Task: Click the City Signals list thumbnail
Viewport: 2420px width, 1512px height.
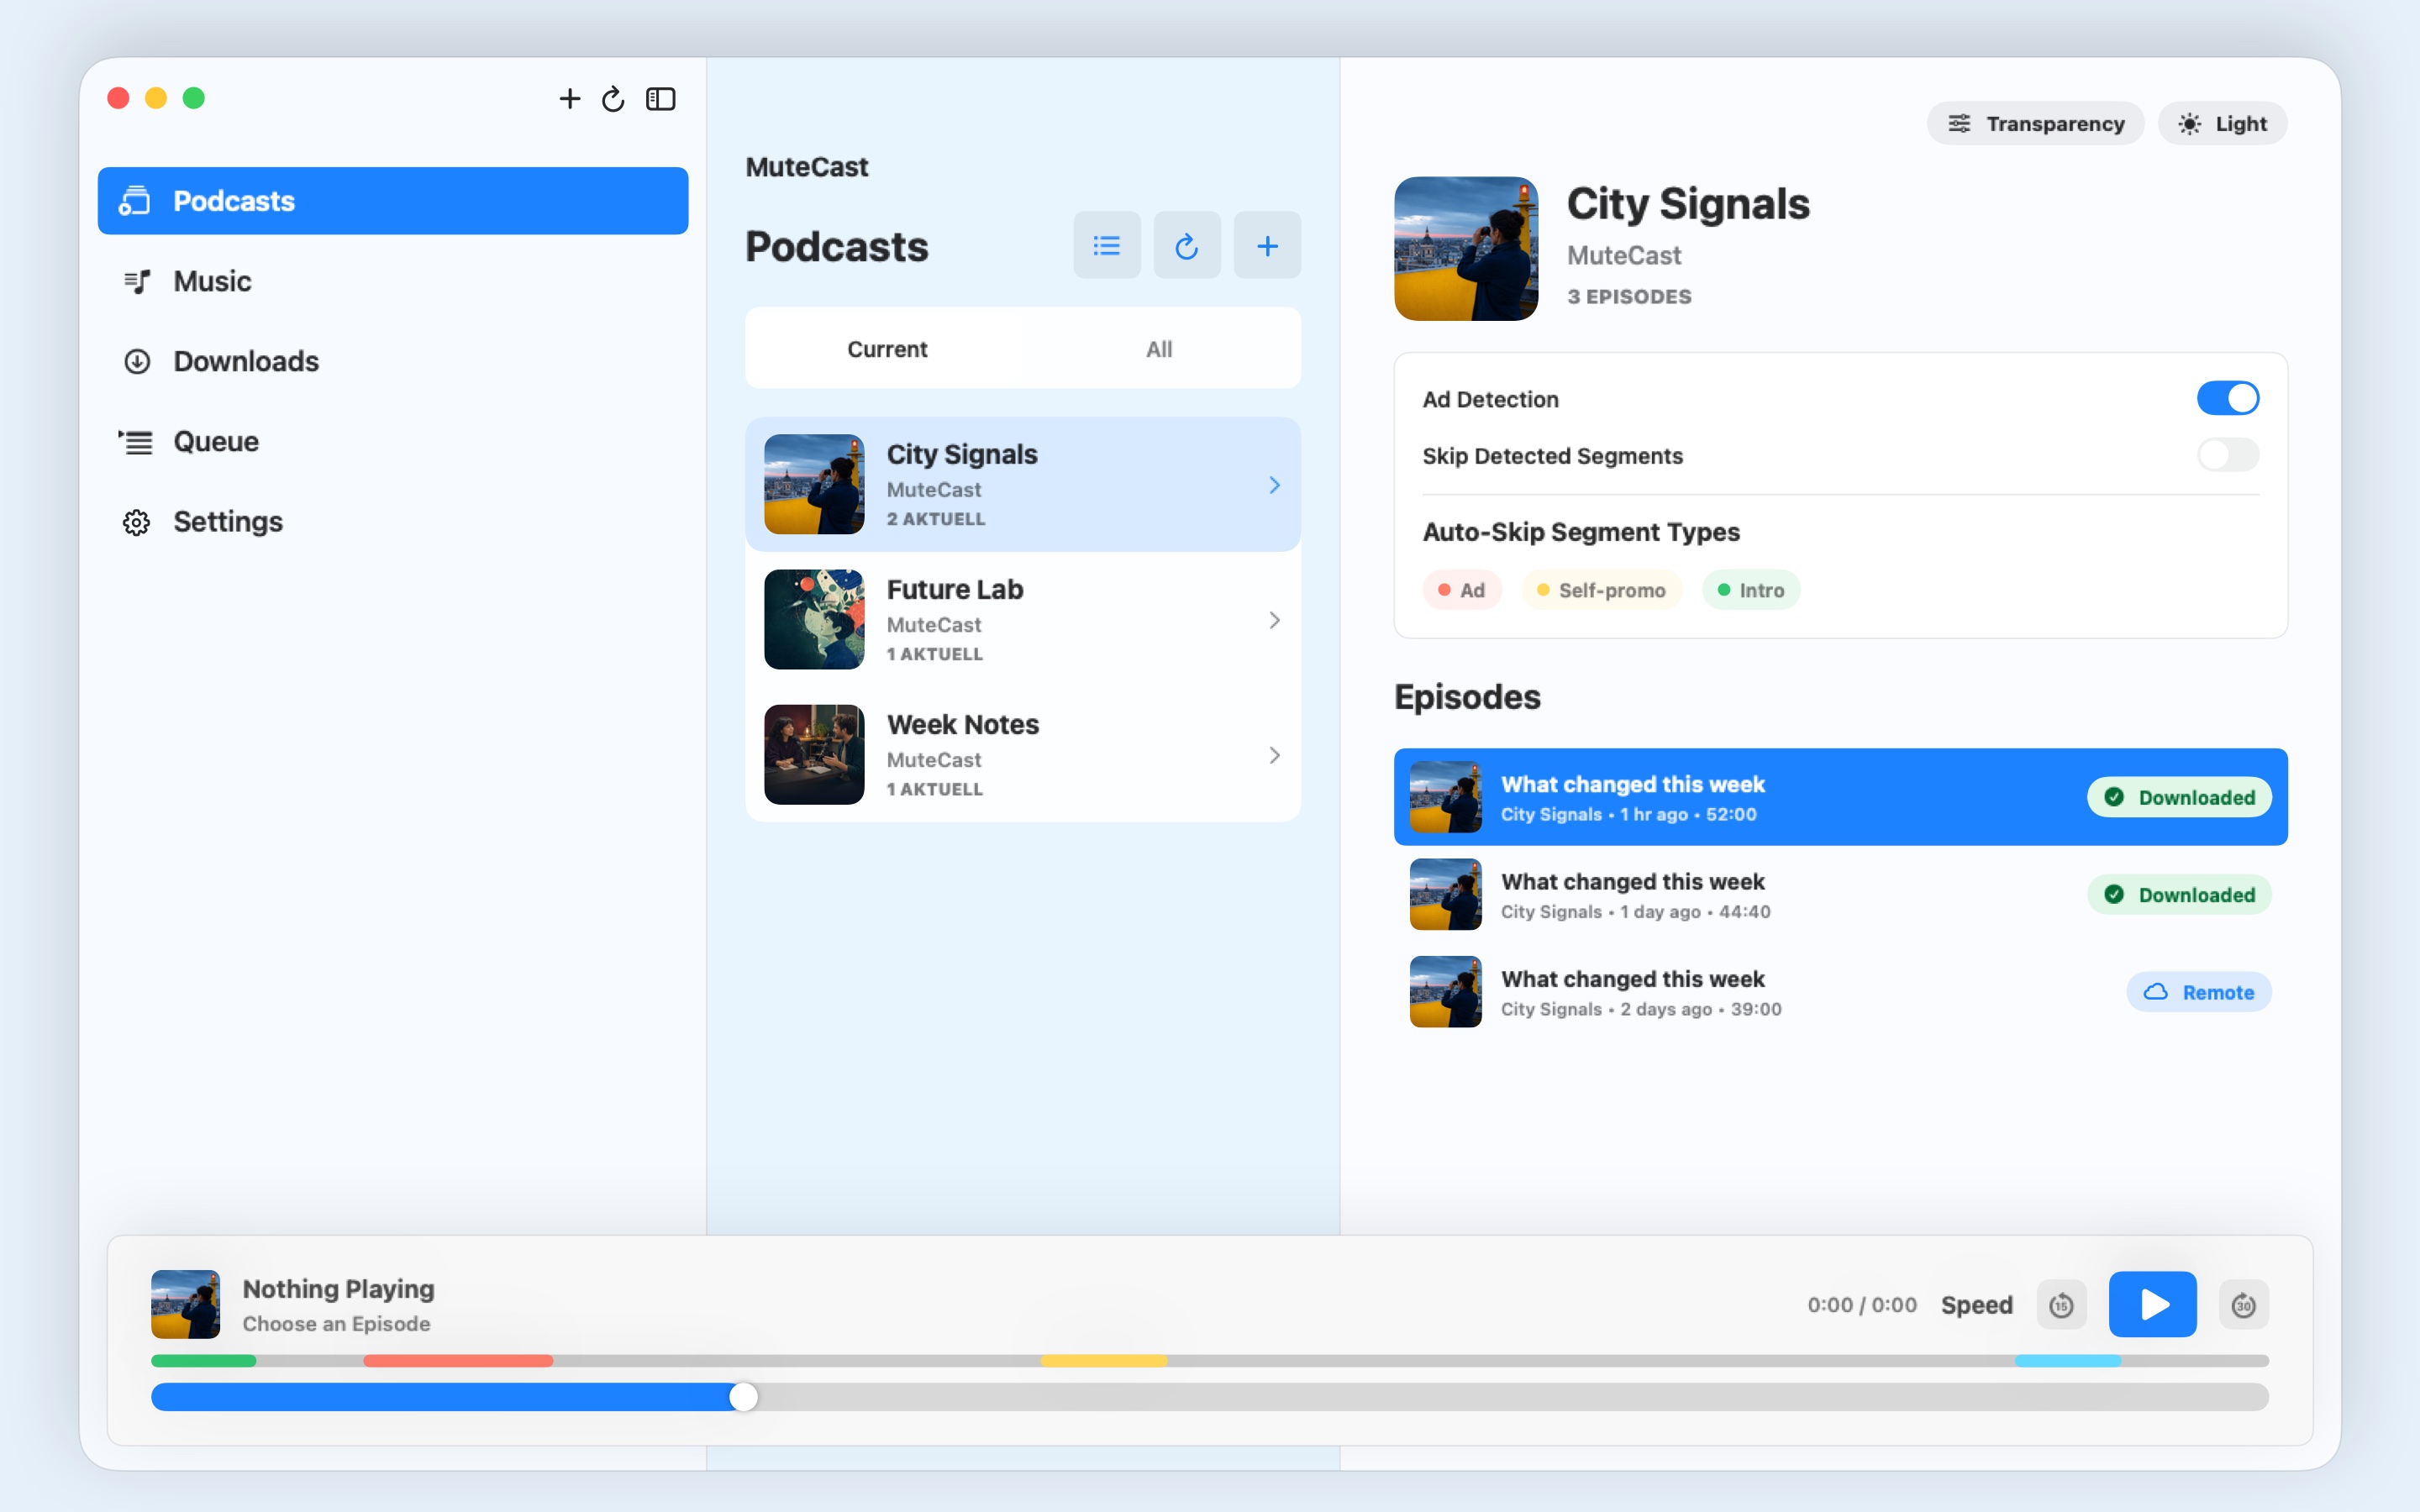Action: (x=814, y=484)
